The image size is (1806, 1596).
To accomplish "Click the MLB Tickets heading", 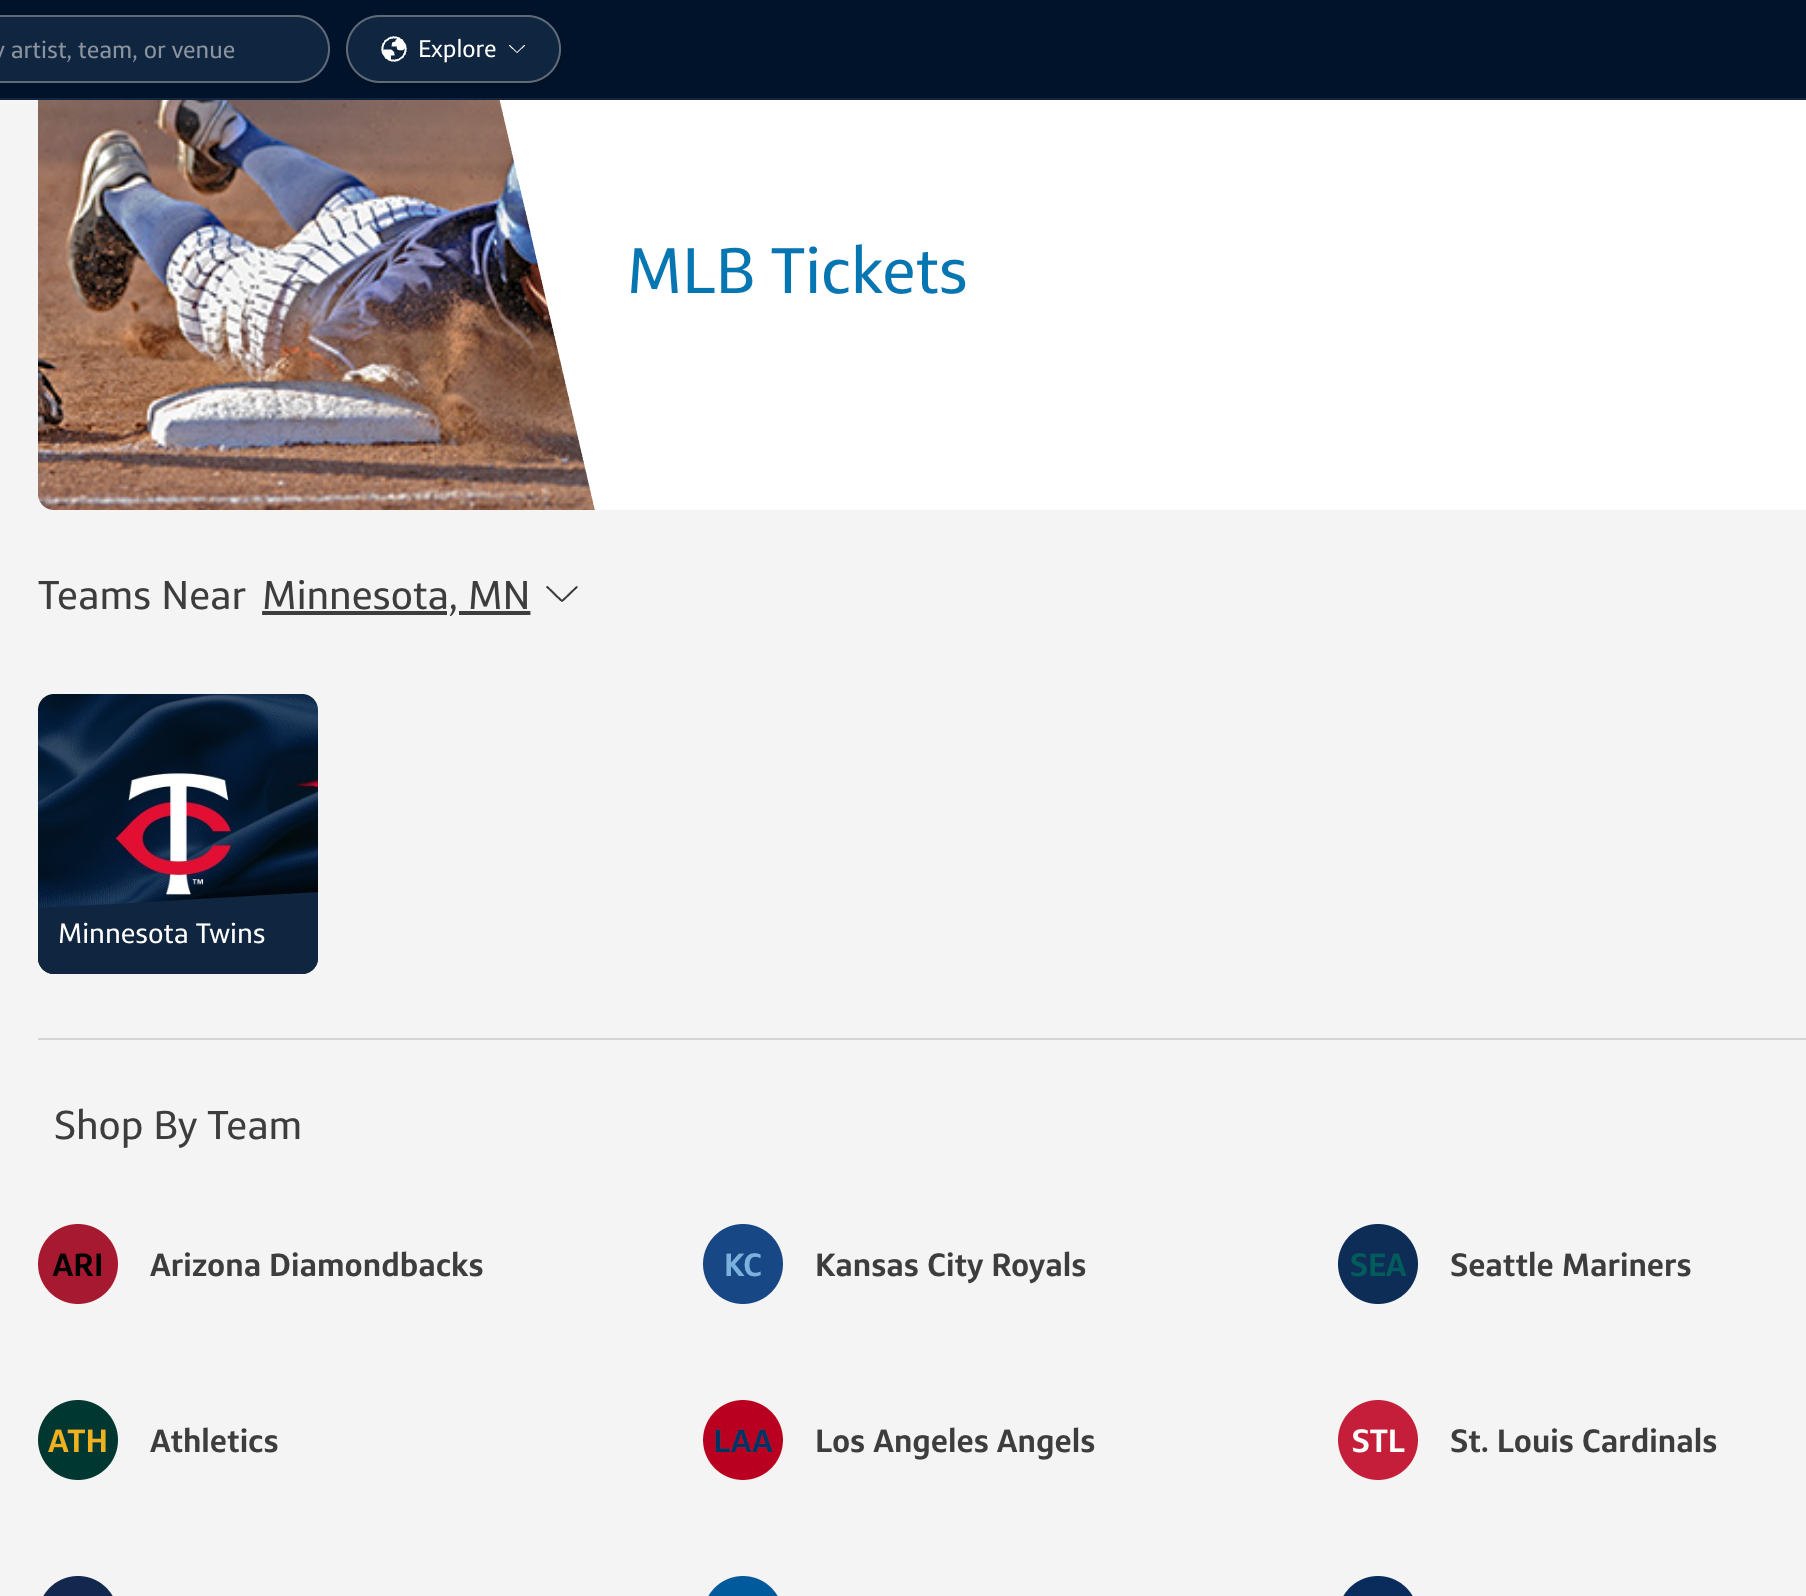I will pos(798,271).
